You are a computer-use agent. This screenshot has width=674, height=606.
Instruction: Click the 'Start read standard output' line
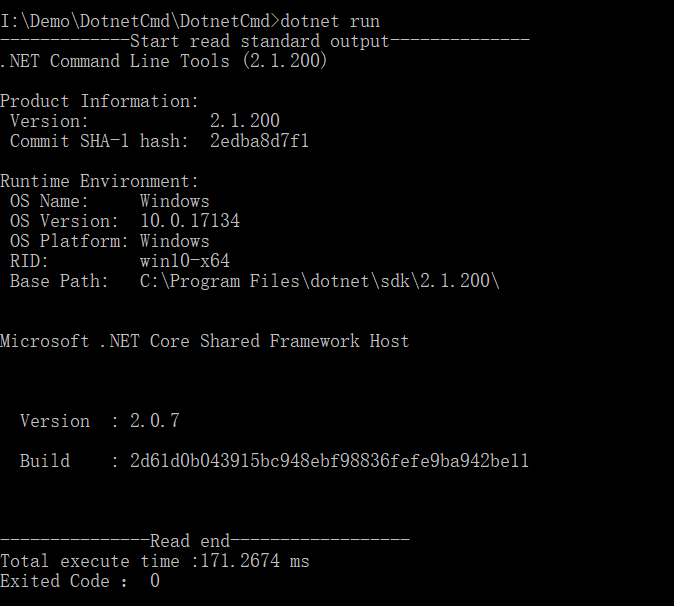pyautogui.click(x=265, y=41)
